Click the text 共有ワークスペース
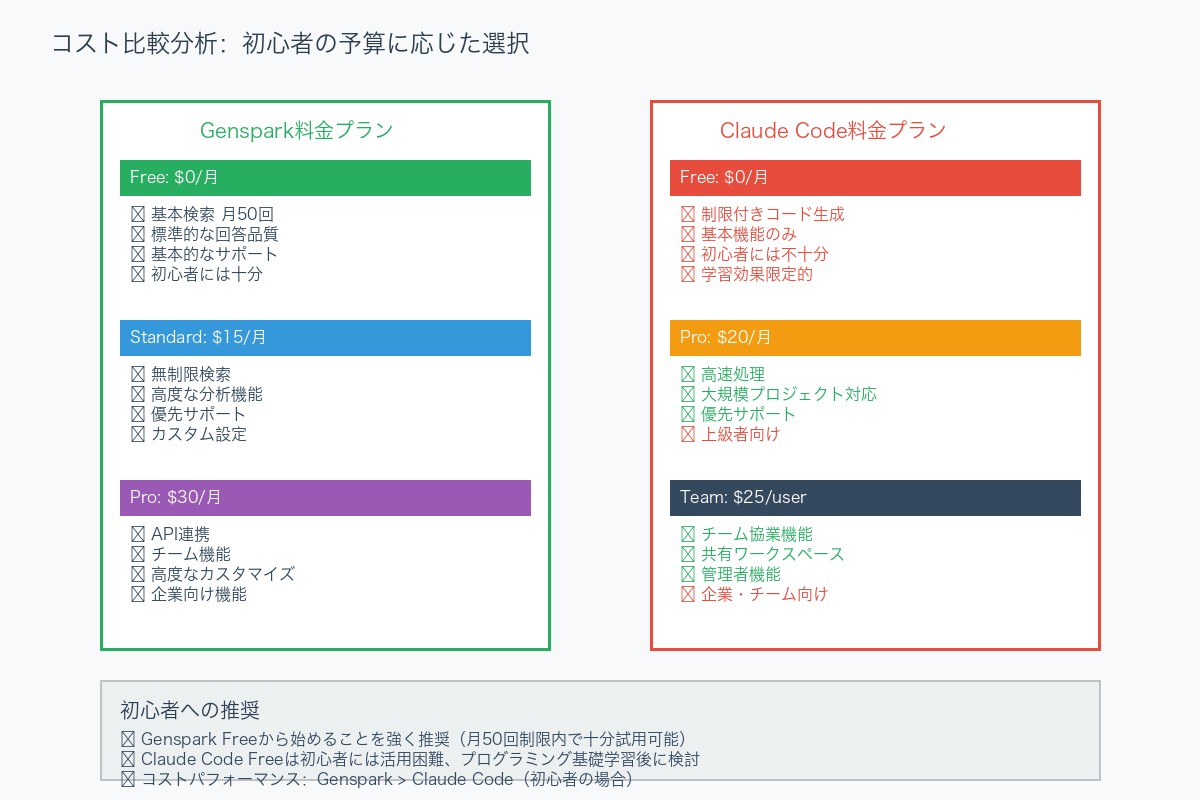Image resolution: width=1200 pixels, height=800 pixels. (x=773, y=554)
